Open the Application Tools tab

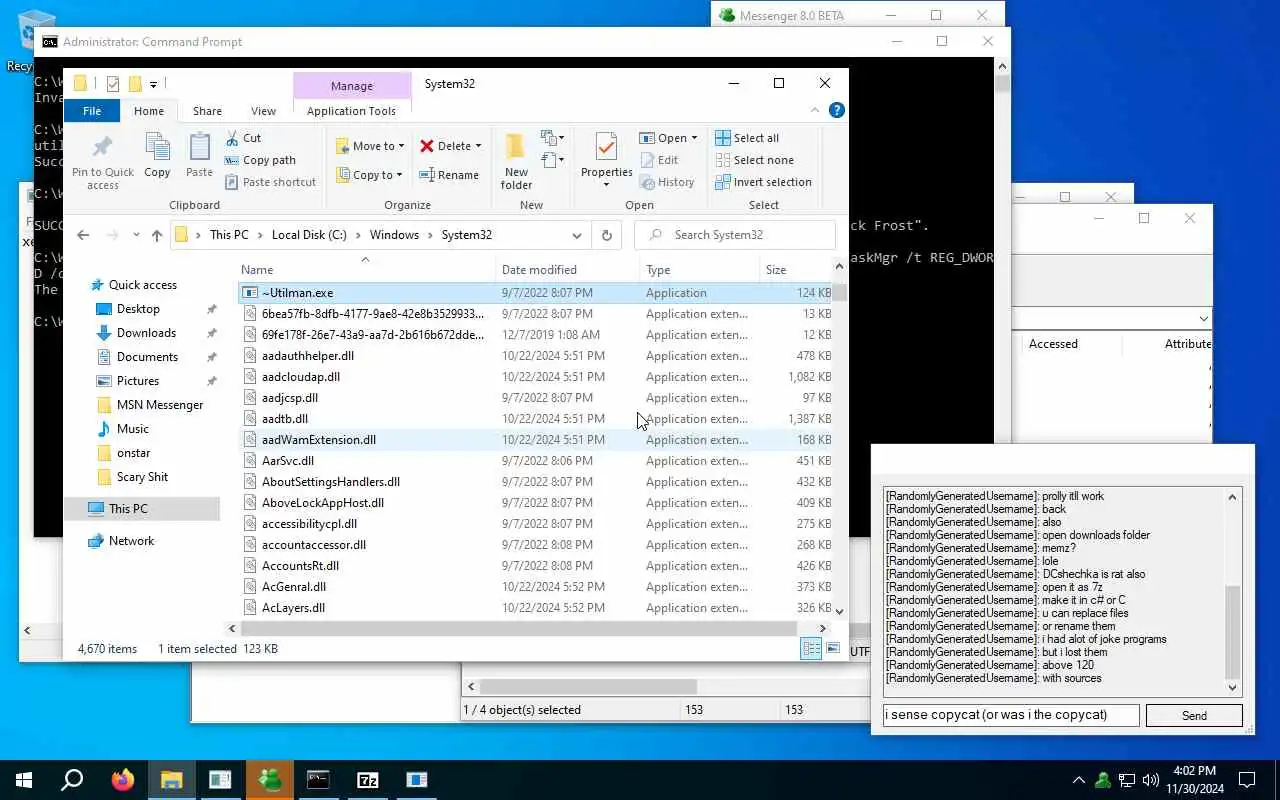click(x=351, y=111)
